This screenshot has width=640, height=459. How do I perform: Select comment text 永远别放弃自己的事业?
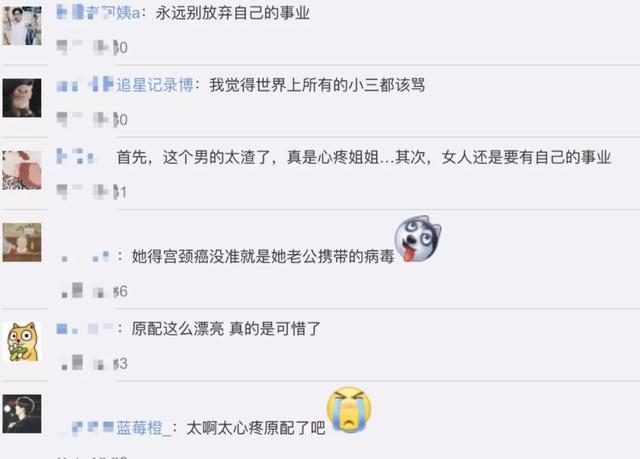click(233, 13)
